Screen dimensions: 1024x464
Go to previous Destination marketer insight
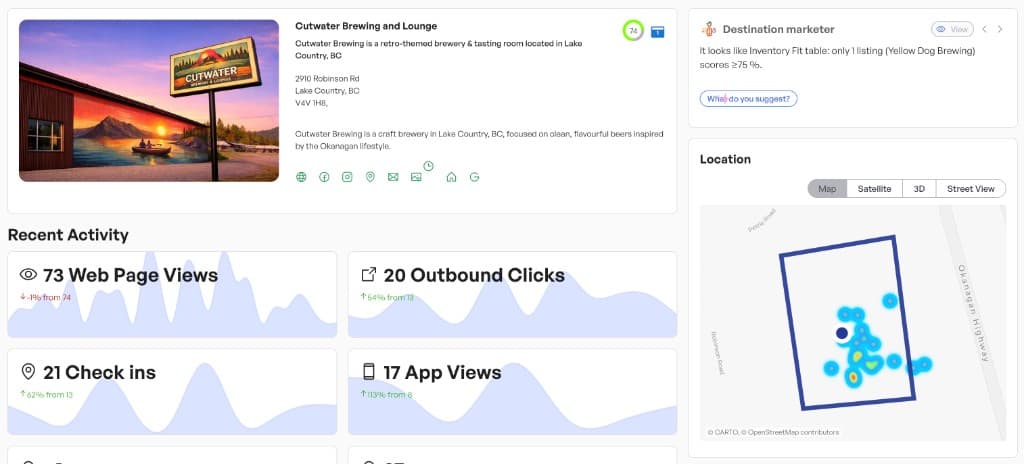coord(984,29)
